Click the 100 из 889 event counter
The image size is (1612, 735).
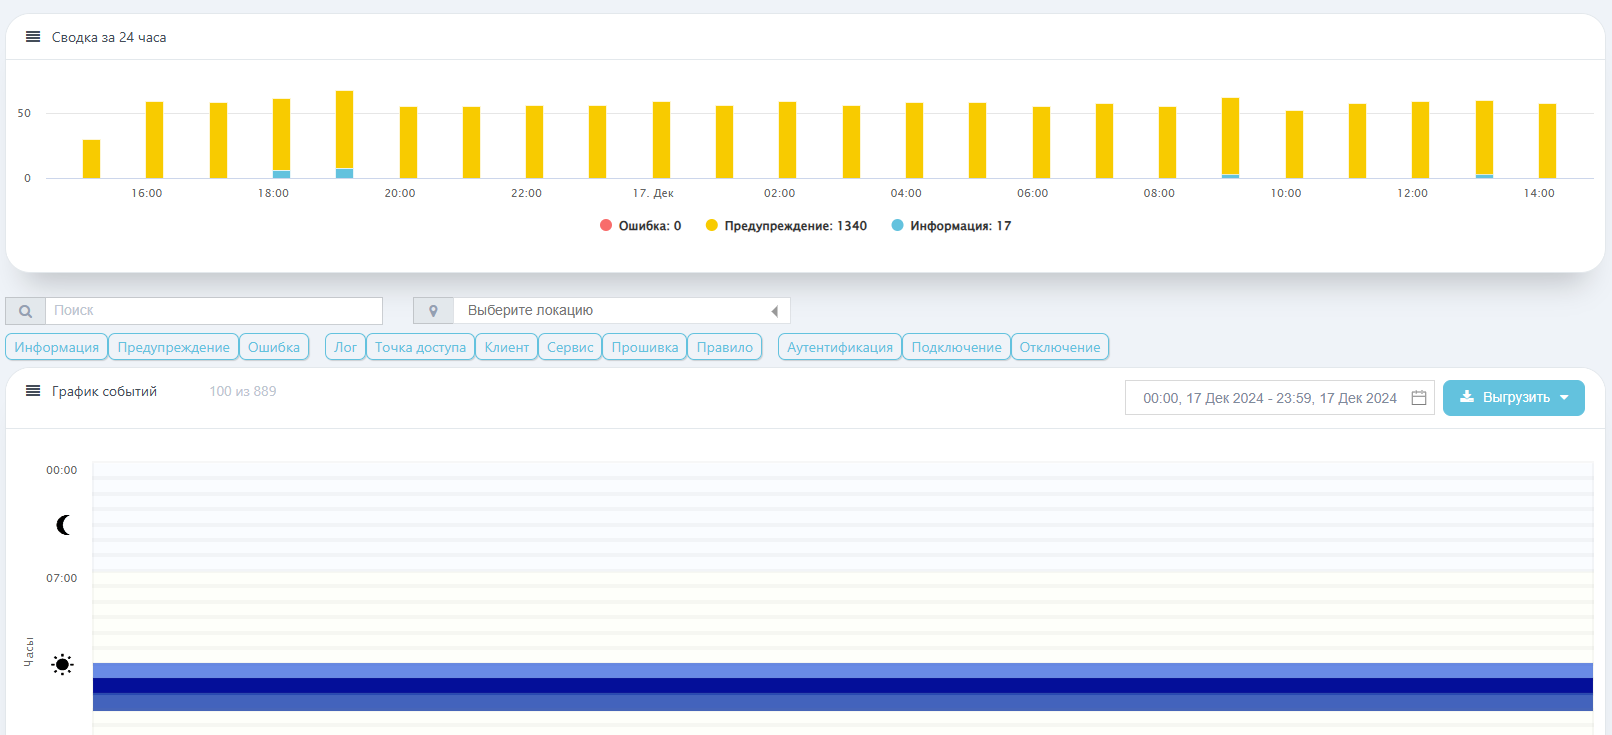(x=243, y=391)
